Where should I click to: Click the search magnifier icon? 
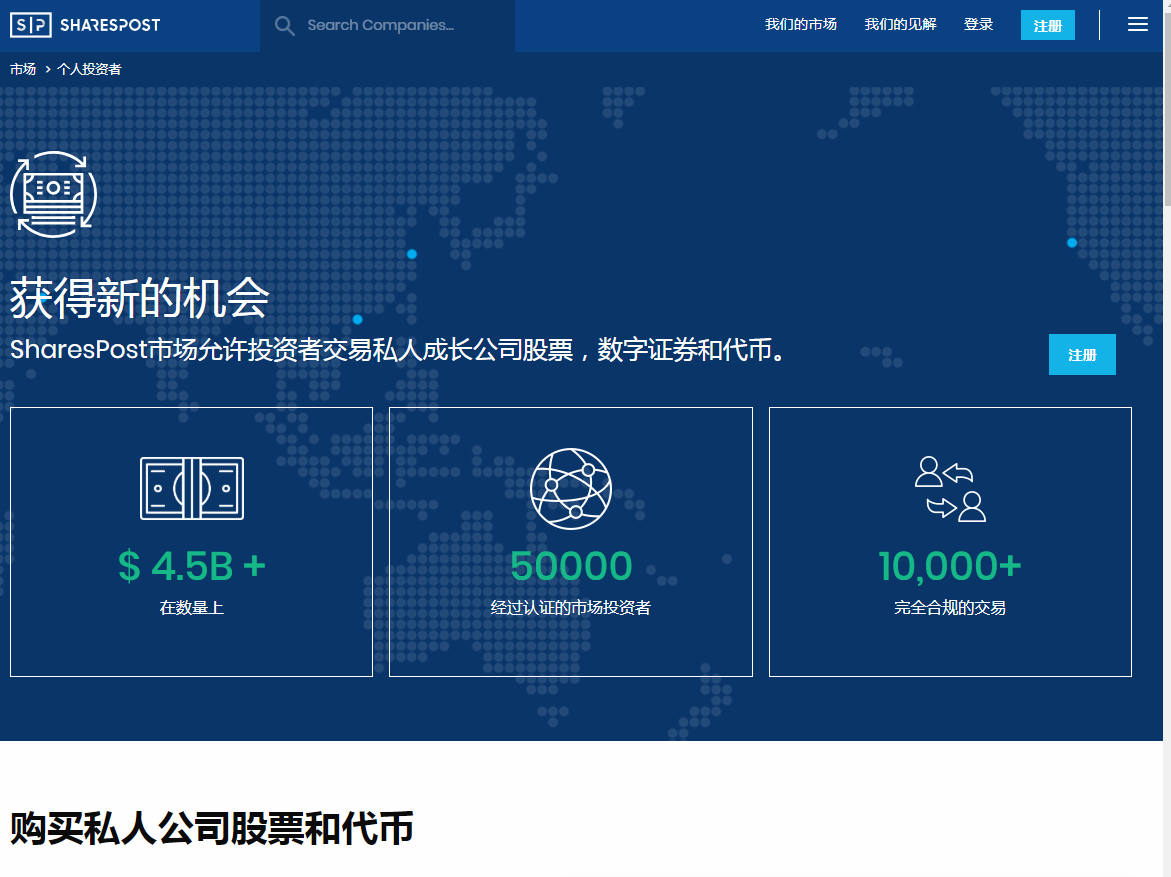pos(284,26)
